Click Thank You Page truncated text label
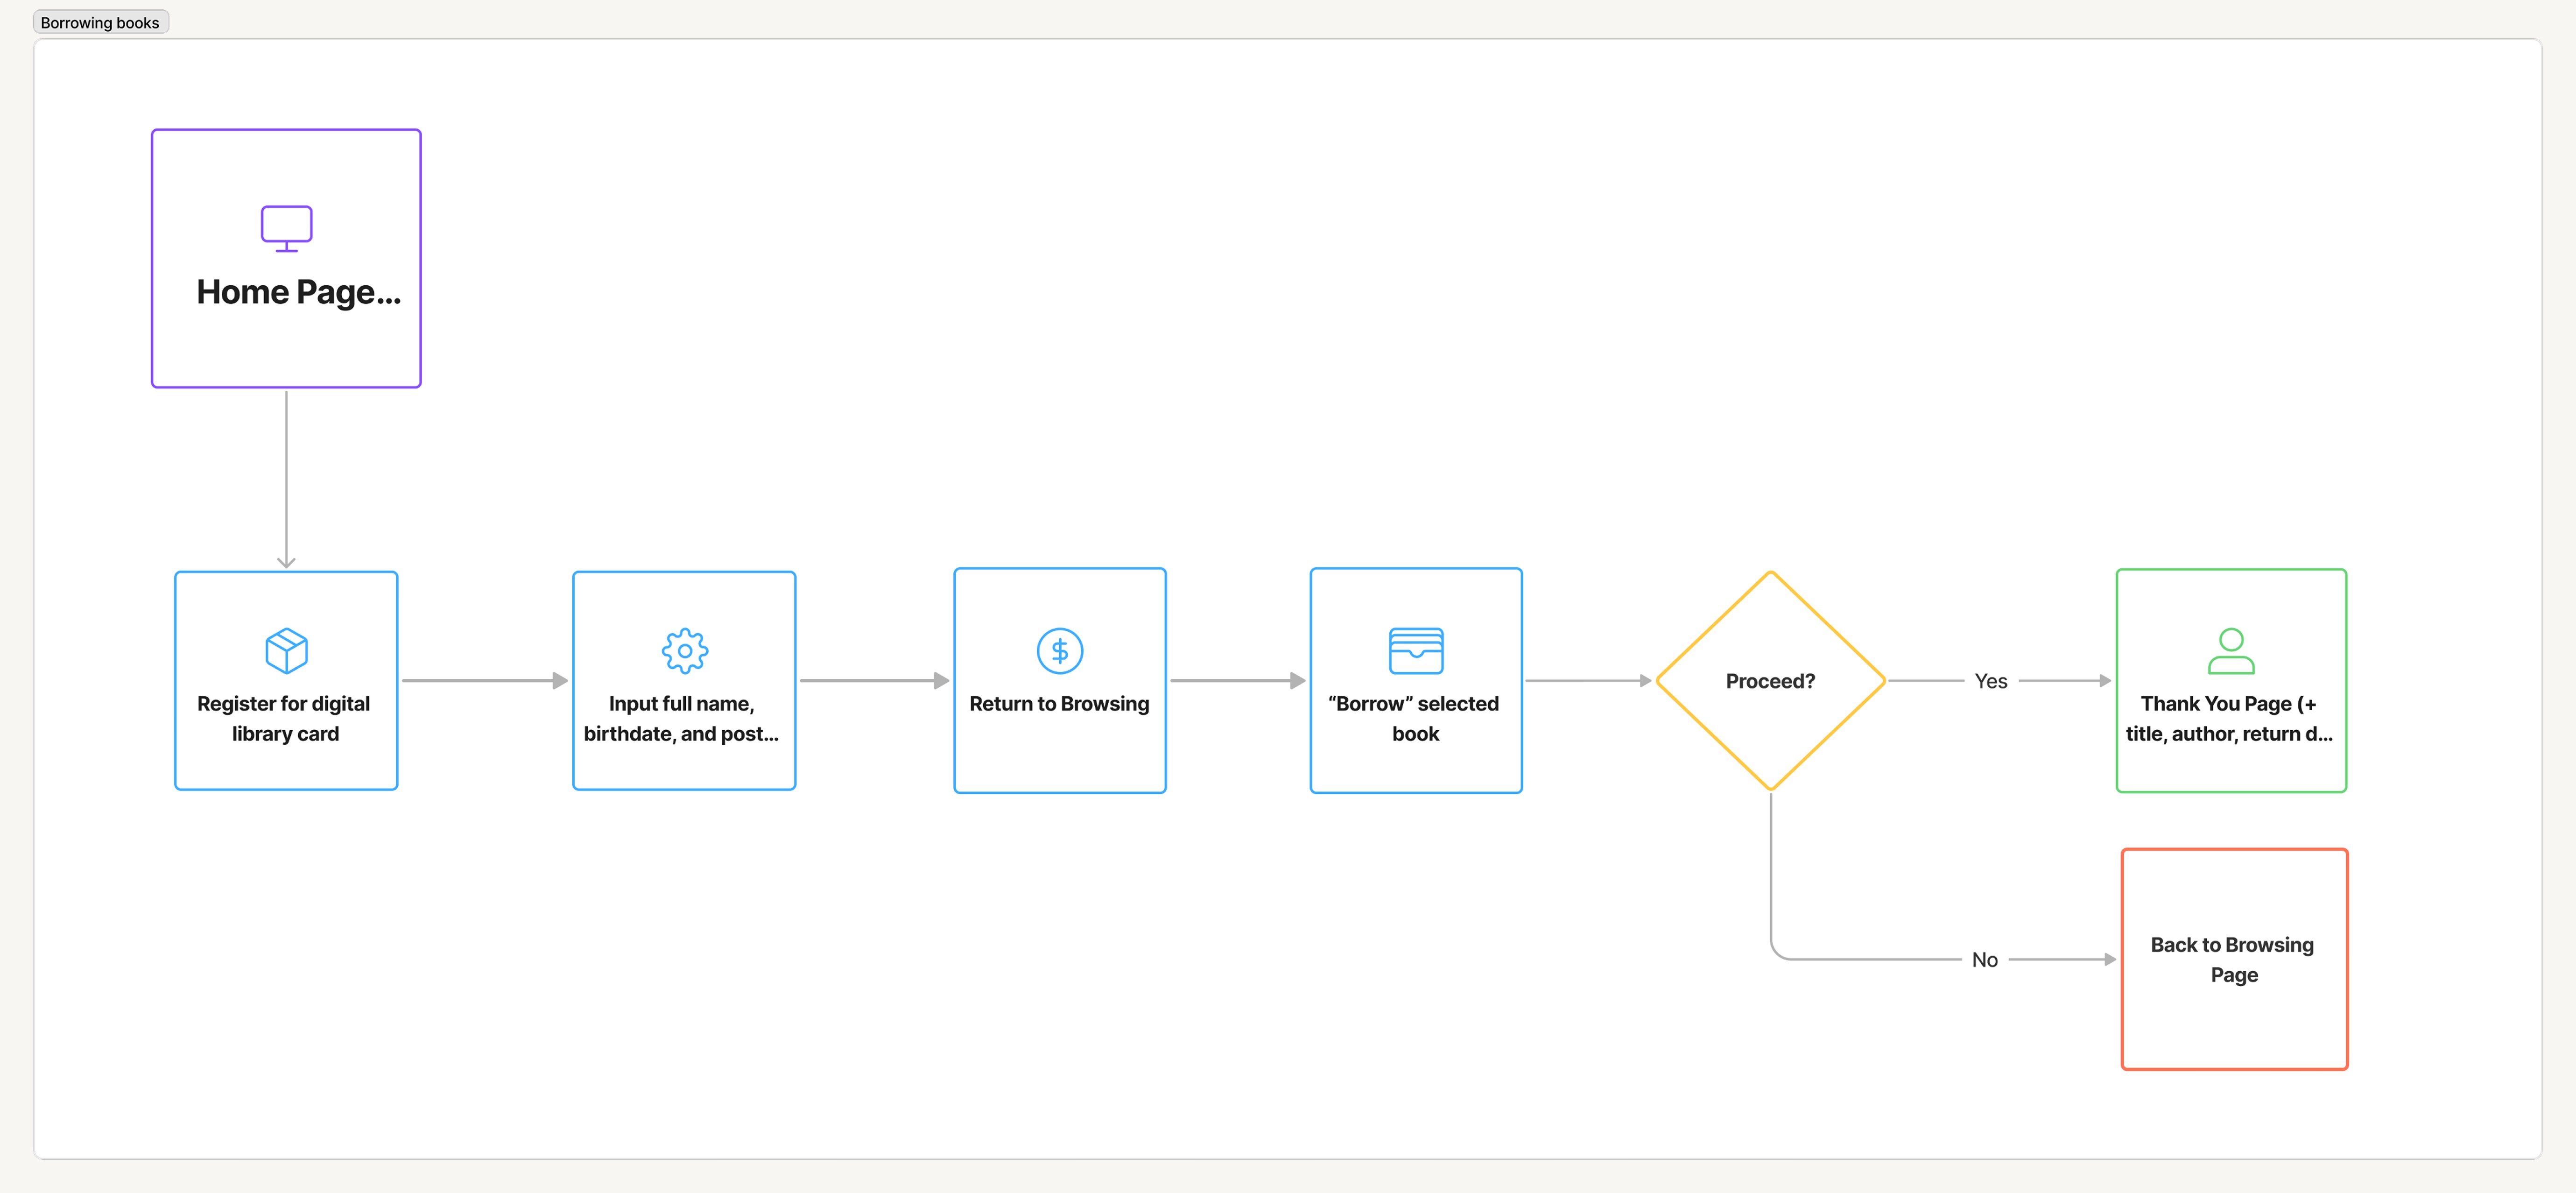 pos(2229,718)
